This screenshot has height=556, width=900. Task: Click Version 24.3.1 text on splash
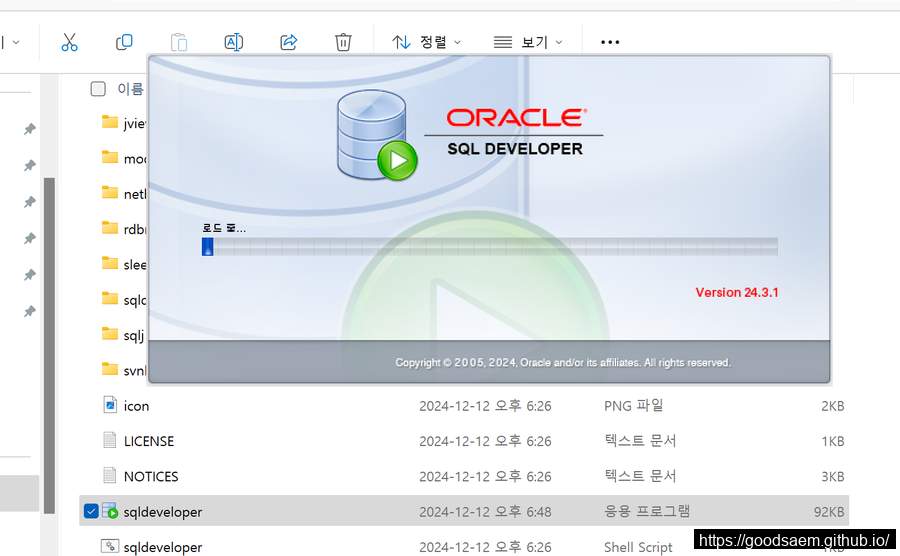point(737,292)
